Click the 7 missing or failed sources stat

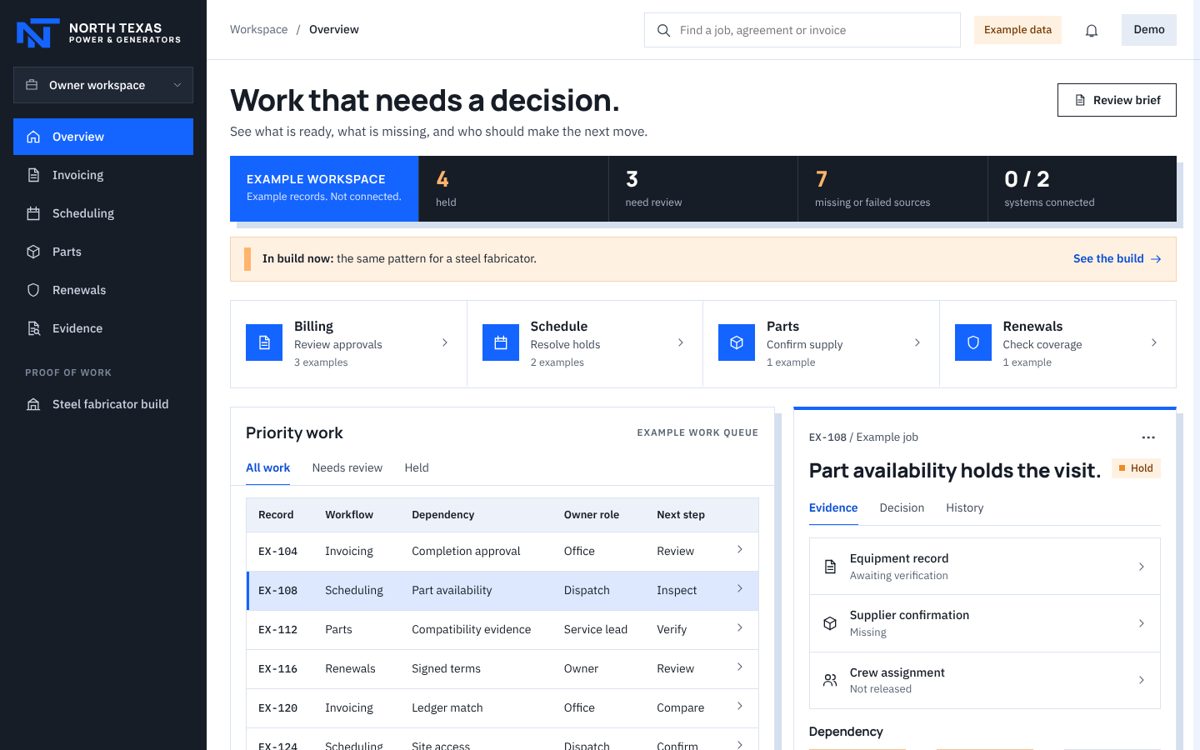point(893,189)
